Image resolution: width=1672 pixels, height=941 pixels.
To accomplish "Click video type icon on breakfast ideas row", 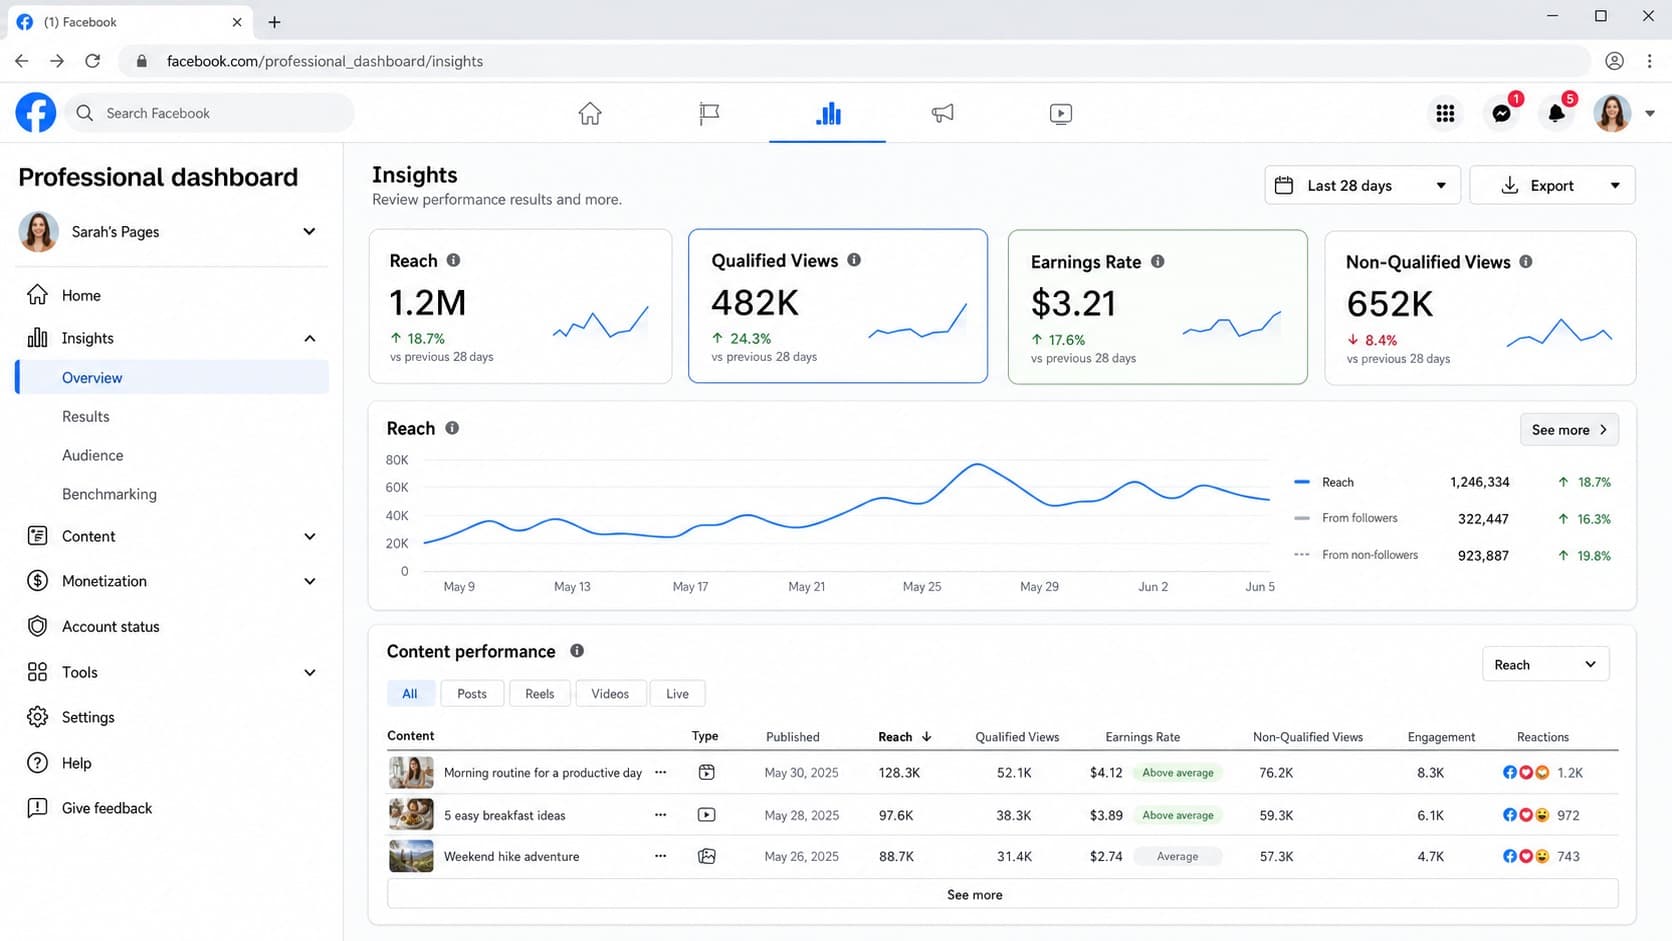I will pos(706,815).
